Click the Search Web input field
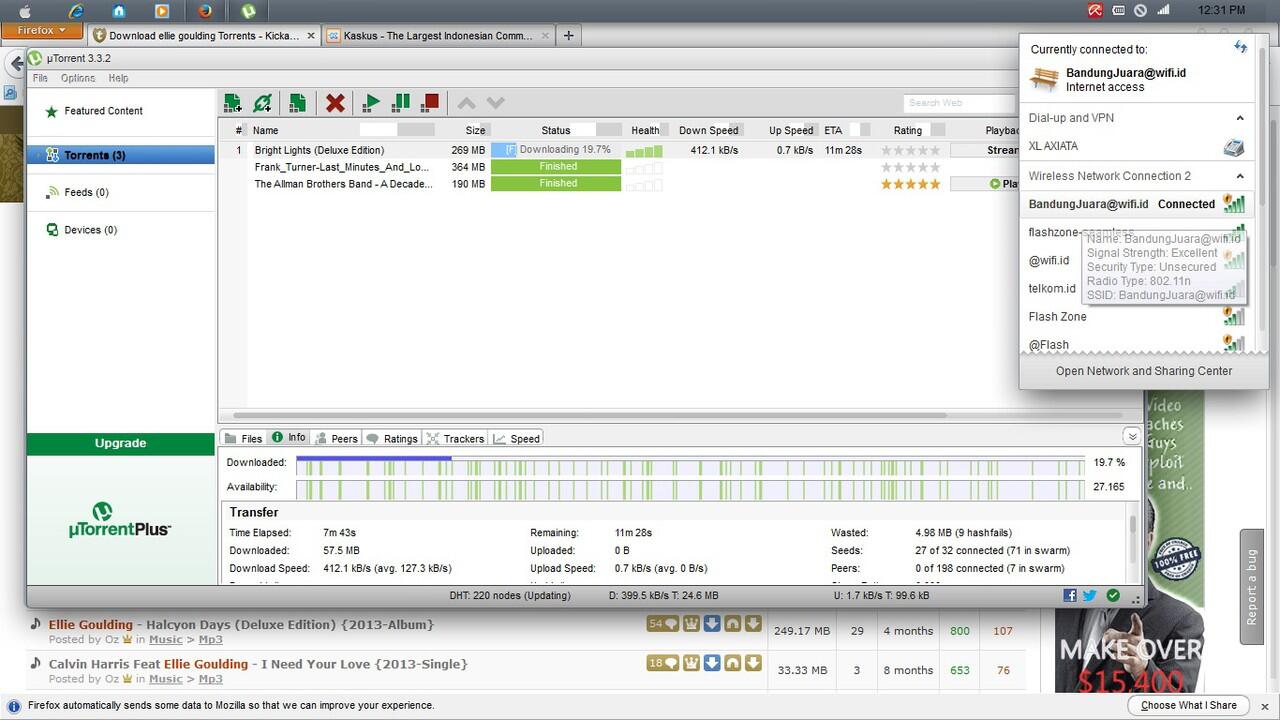 point(960,102)
